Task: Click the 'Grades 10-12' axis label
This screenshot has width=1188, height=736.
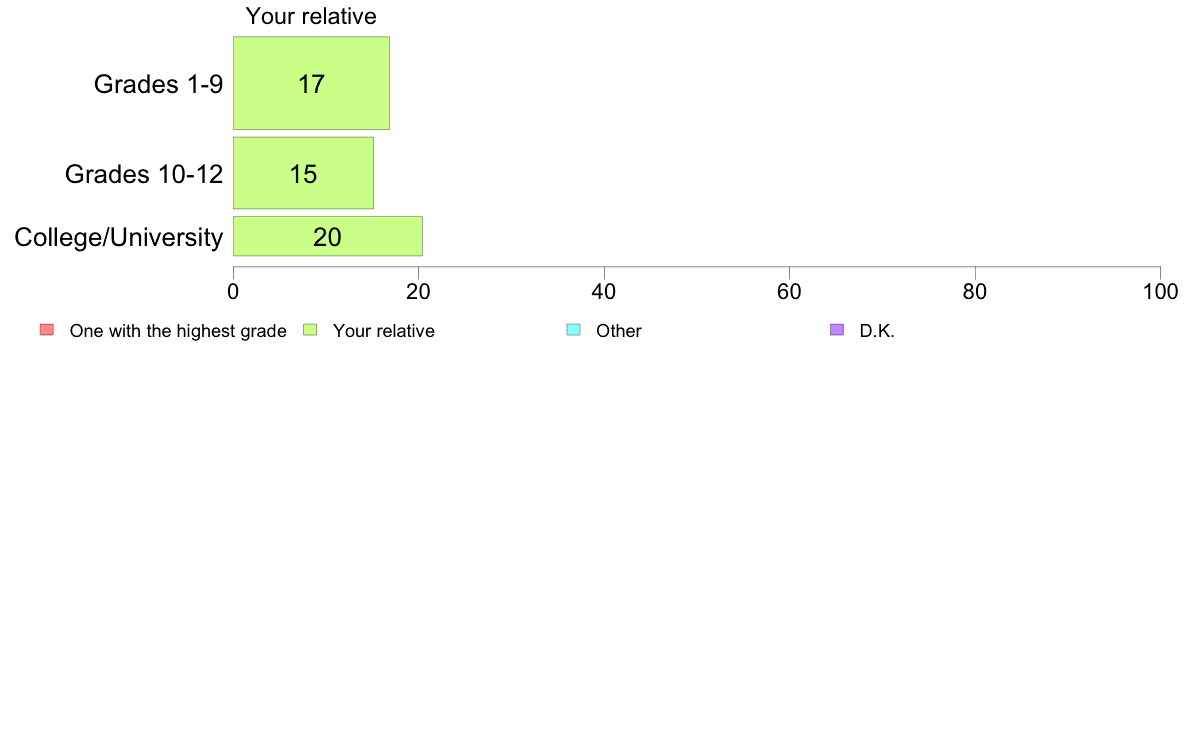Action: pos(144,174)
